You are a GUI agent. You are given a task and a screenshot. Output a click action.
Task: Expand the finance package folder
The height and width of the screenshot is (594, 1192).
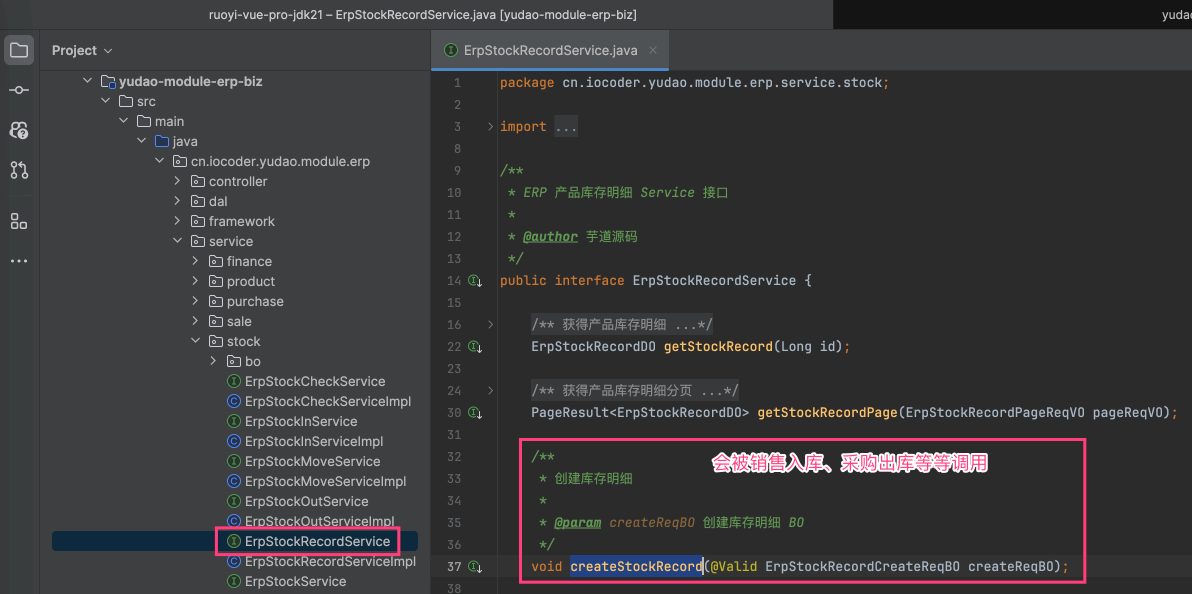tap(196, 261)
